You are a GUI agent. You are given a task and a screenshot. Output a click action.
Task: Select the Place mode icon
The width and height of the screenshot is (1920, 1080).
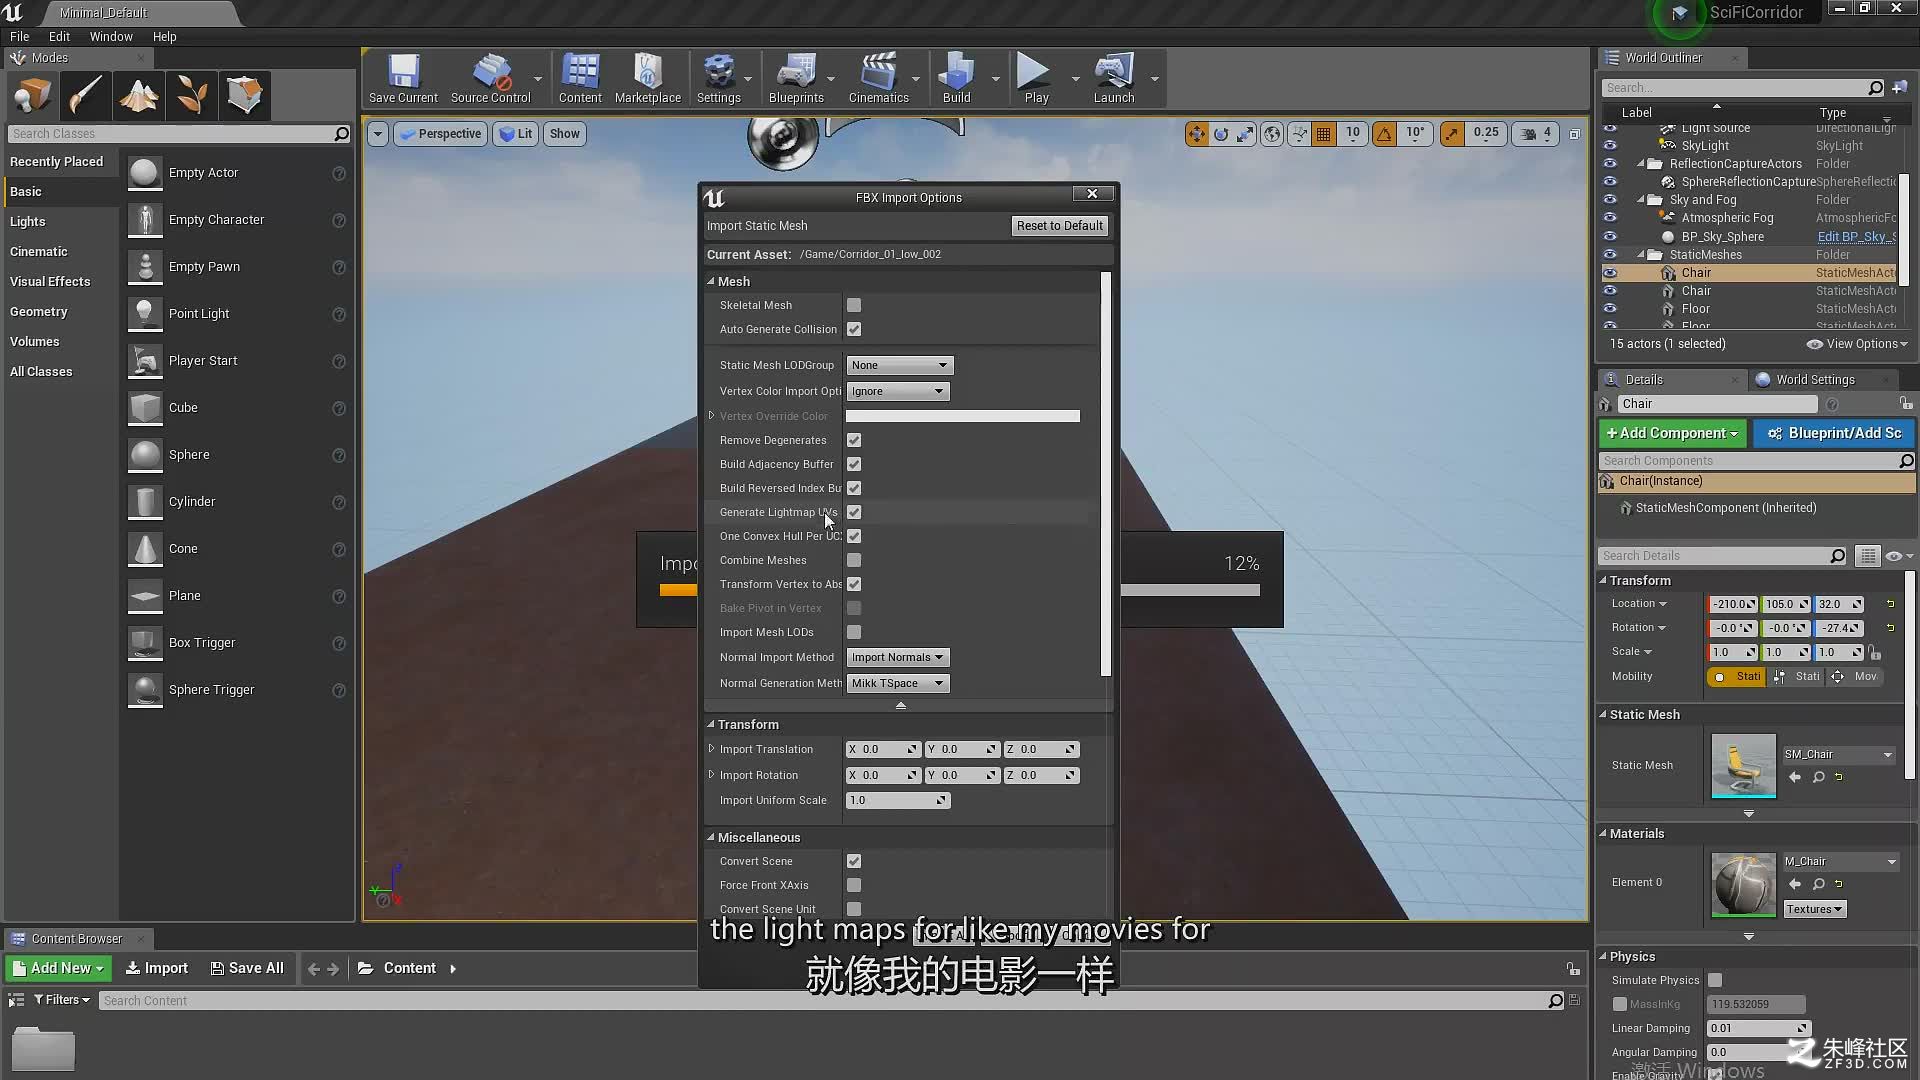(x=33, y=95)
